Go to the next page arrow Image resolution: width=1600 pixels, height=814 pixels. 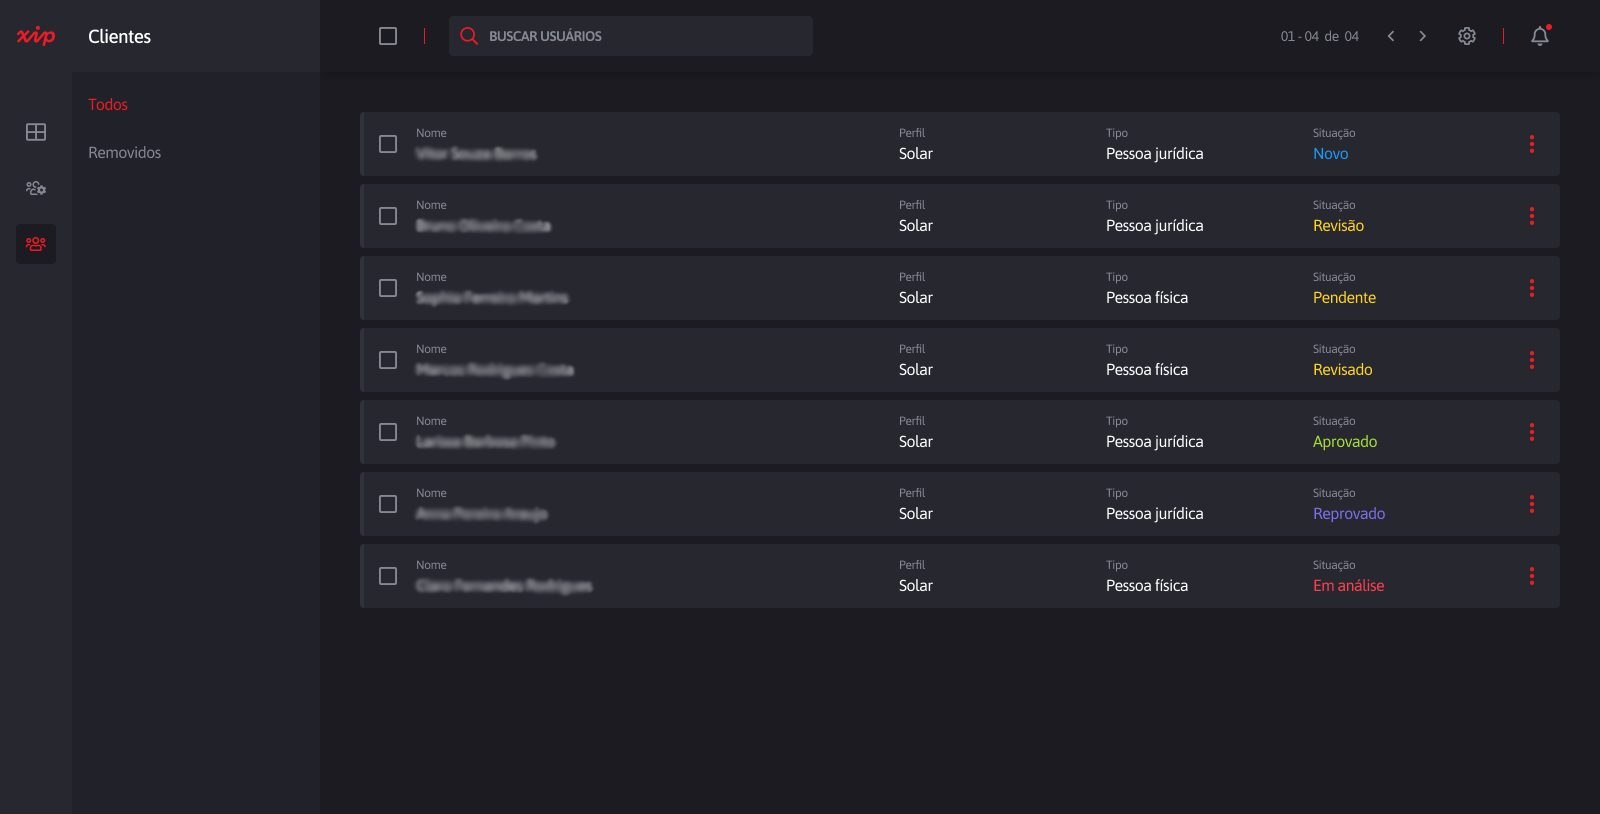1423,36
